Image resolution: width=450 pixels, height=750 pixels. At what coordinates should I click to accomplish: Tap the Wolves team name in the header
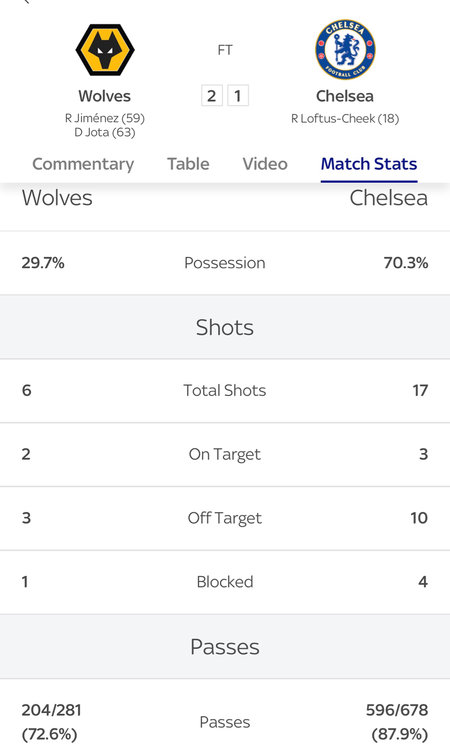pyautogui.click(x=104, y=96)
